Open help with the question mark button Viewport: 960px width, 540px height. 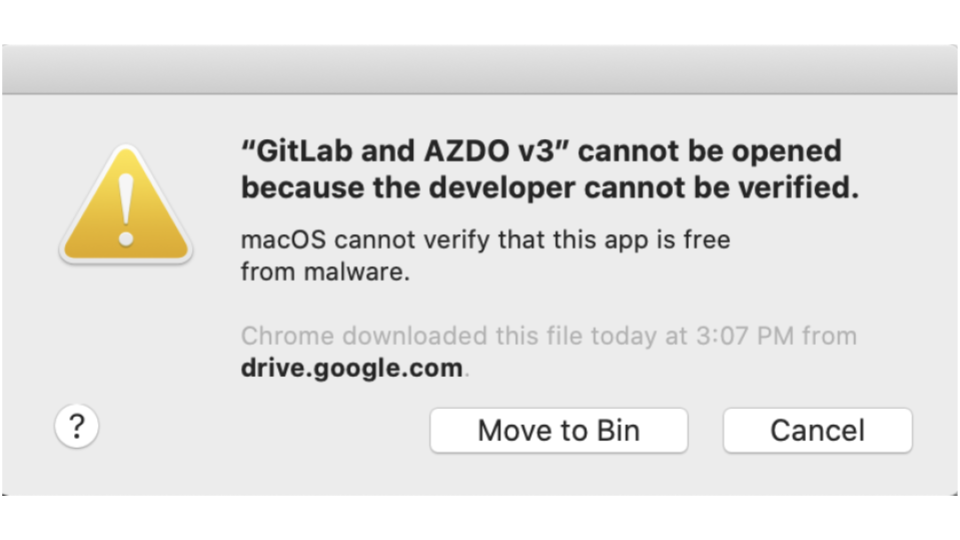point(77,426)
